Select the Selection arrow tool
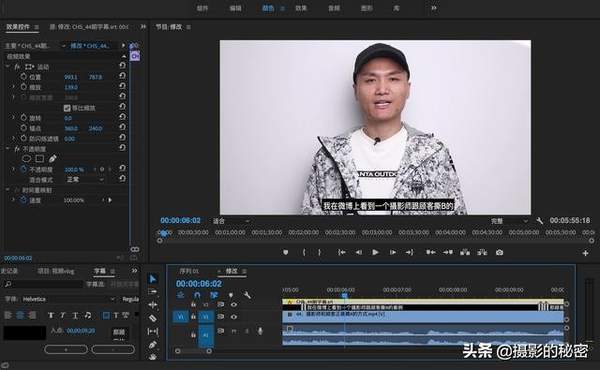600x370 pixels. coord(153,279)
